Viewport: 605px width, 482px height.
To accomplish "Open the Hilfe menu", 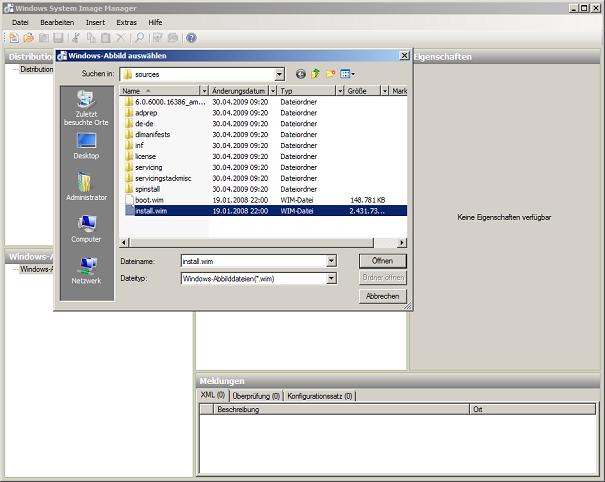I will click(155, 22).
